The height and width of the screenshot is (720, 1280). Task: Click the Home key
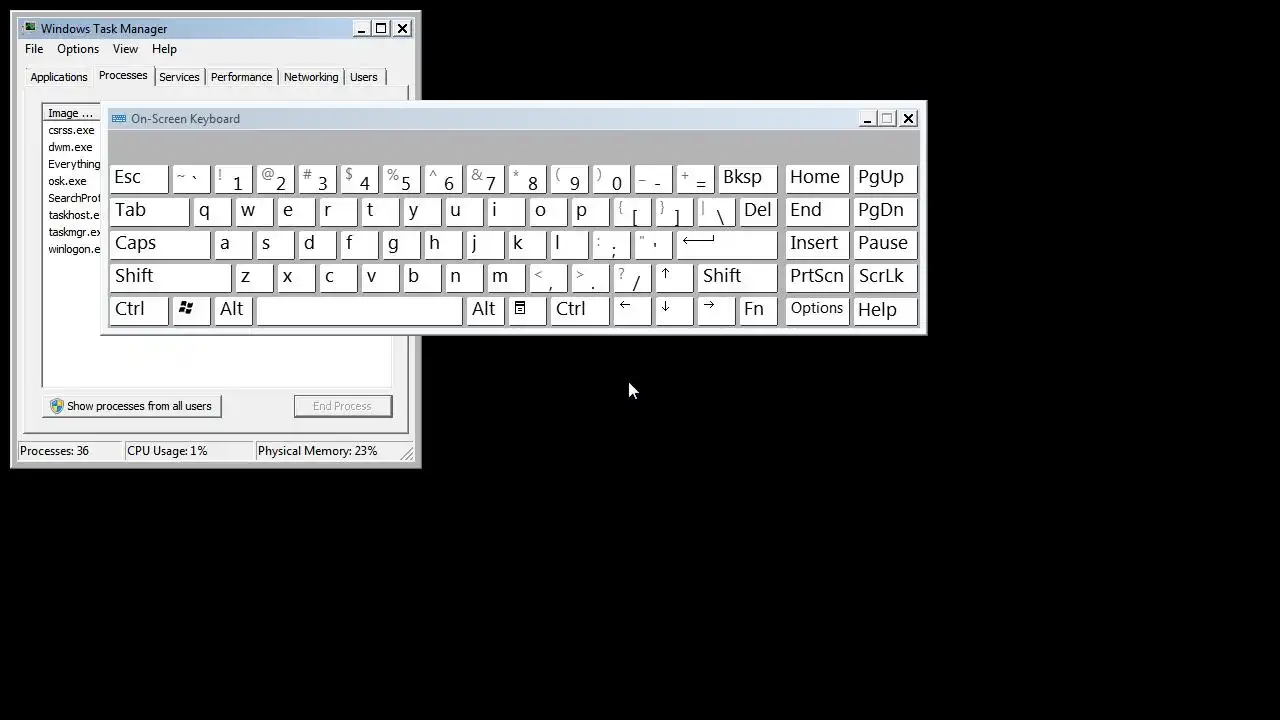pos(817,178)
